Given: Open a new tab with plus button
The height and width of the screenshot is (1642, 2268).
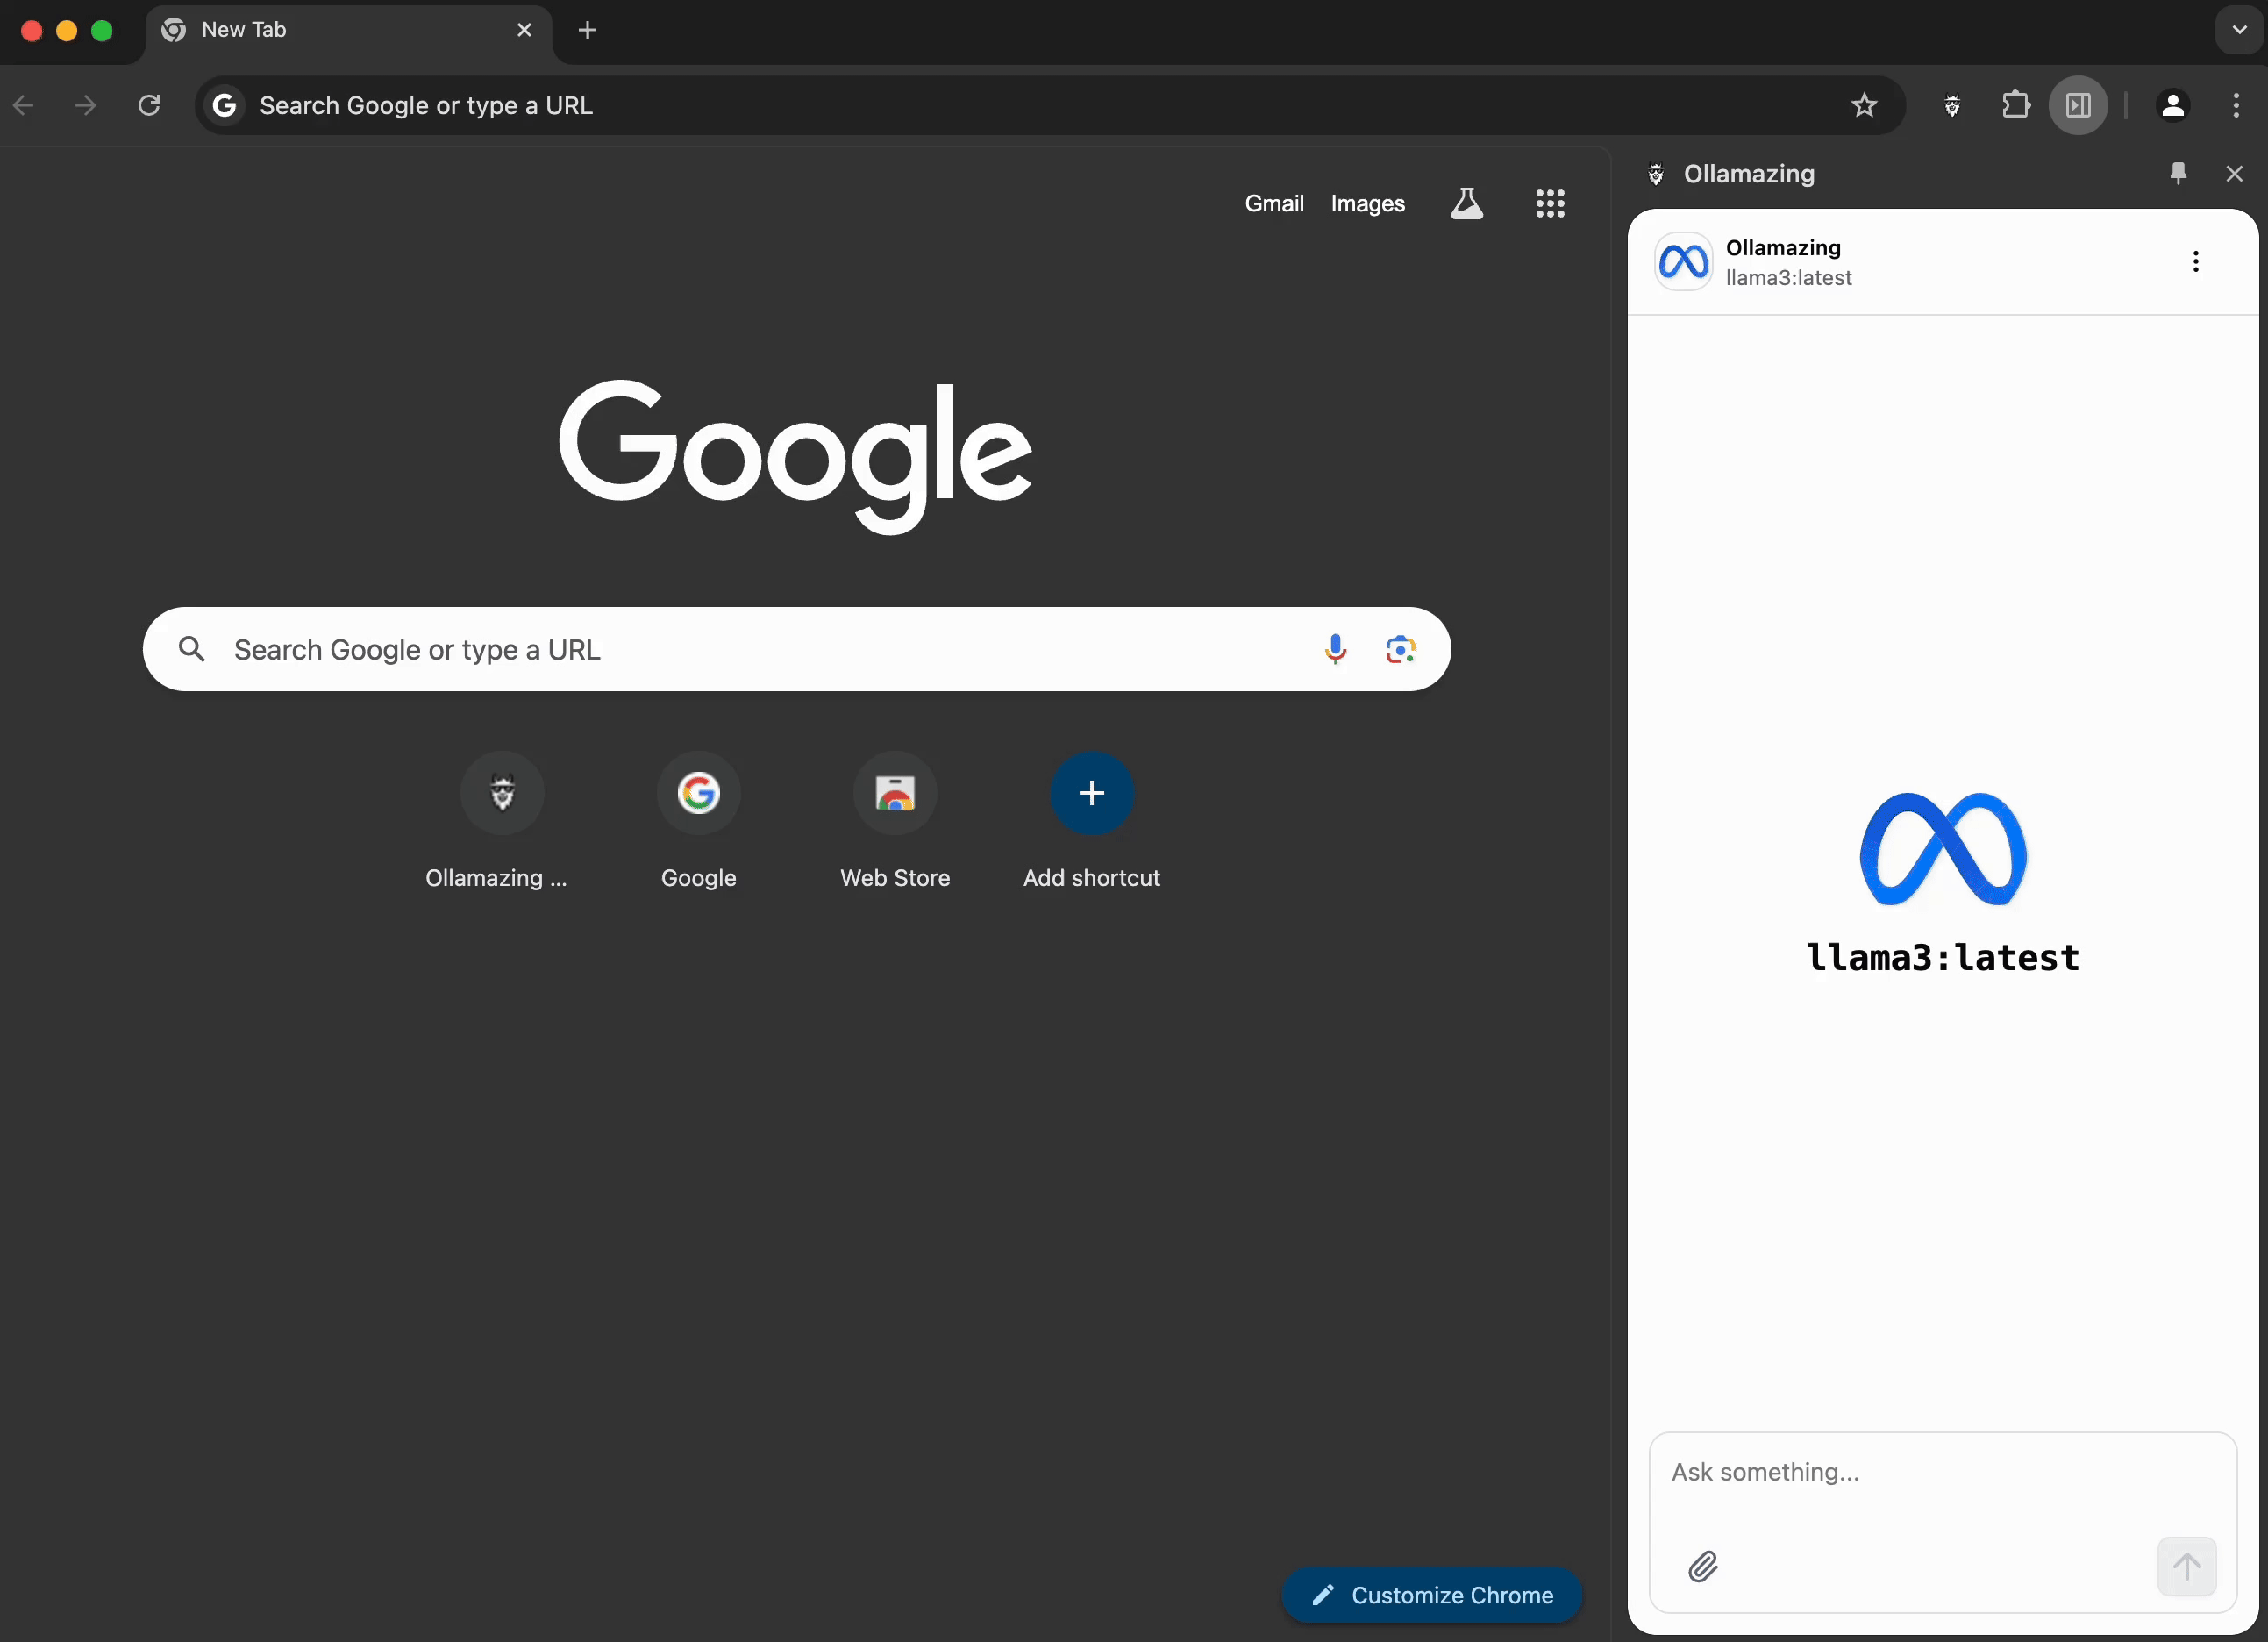Looking at the screenshot, I should click(x=588, y=30).
